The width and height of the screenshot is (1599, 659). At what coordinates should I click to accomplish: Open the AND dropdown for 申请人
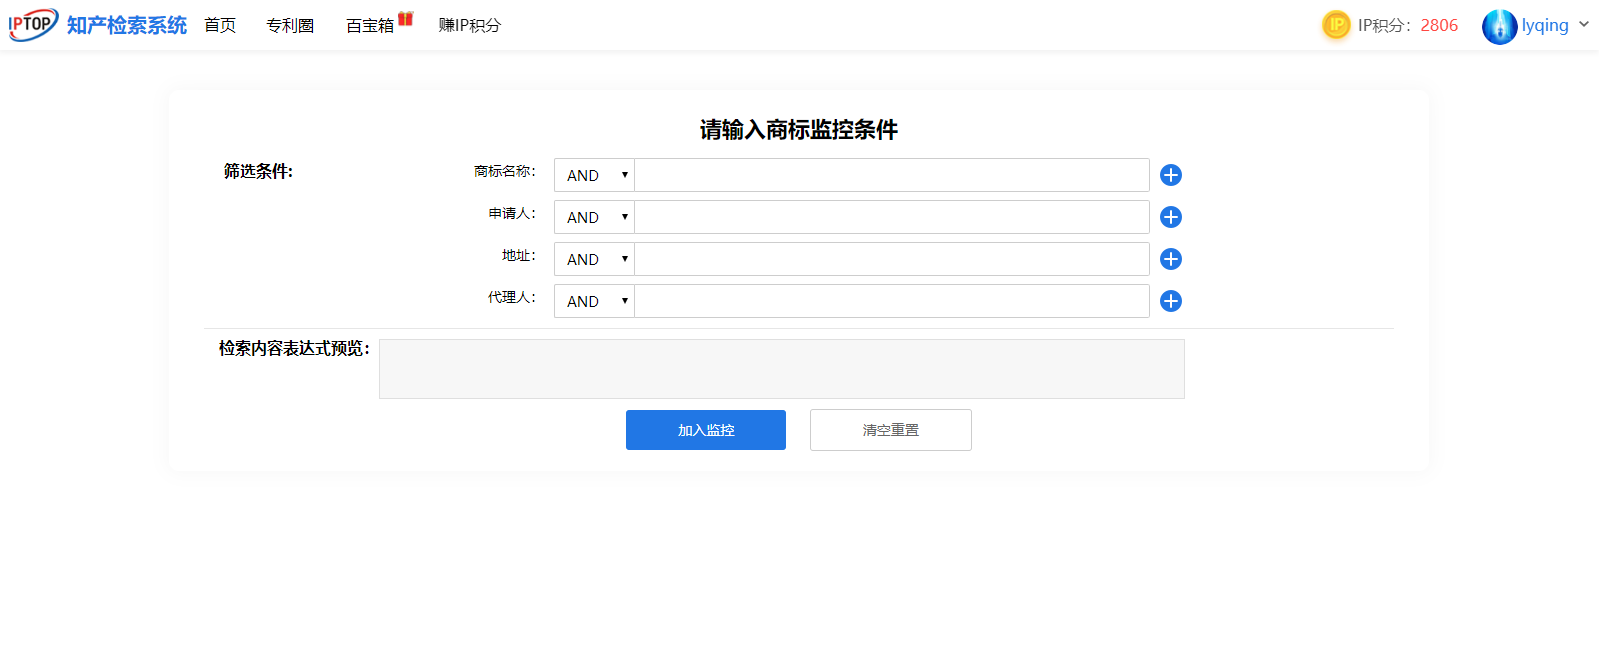tap(595, 217)
